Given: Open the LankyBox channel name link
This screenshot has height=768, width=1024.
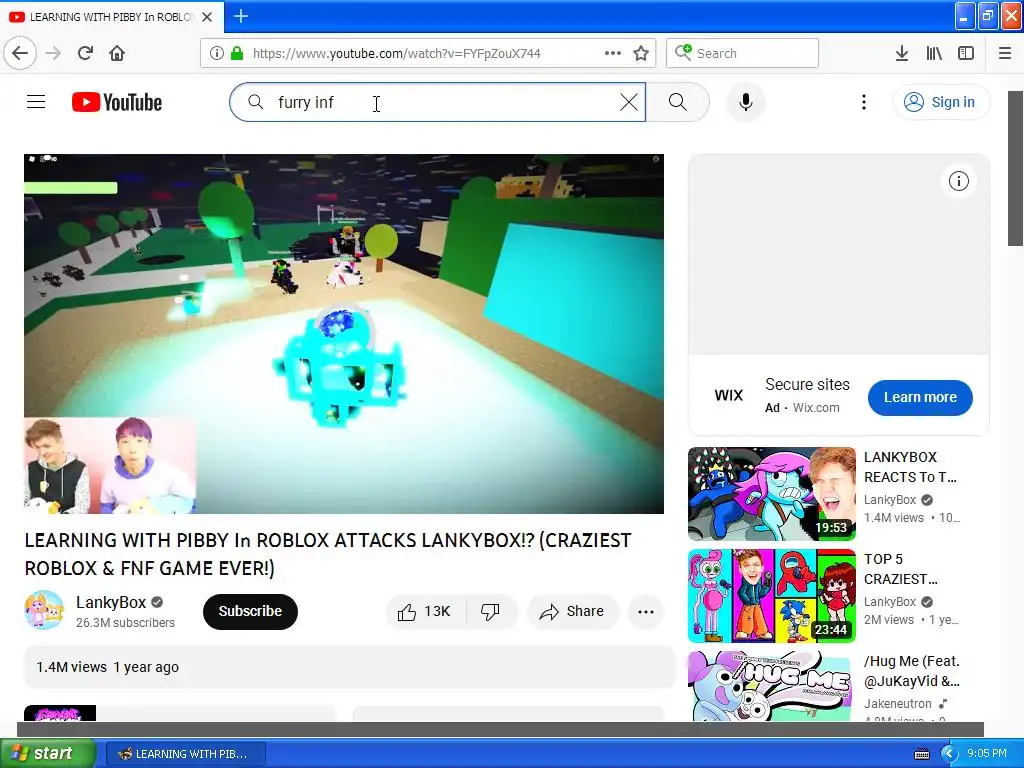Looking at the screenshot, I should click(110, 602).
